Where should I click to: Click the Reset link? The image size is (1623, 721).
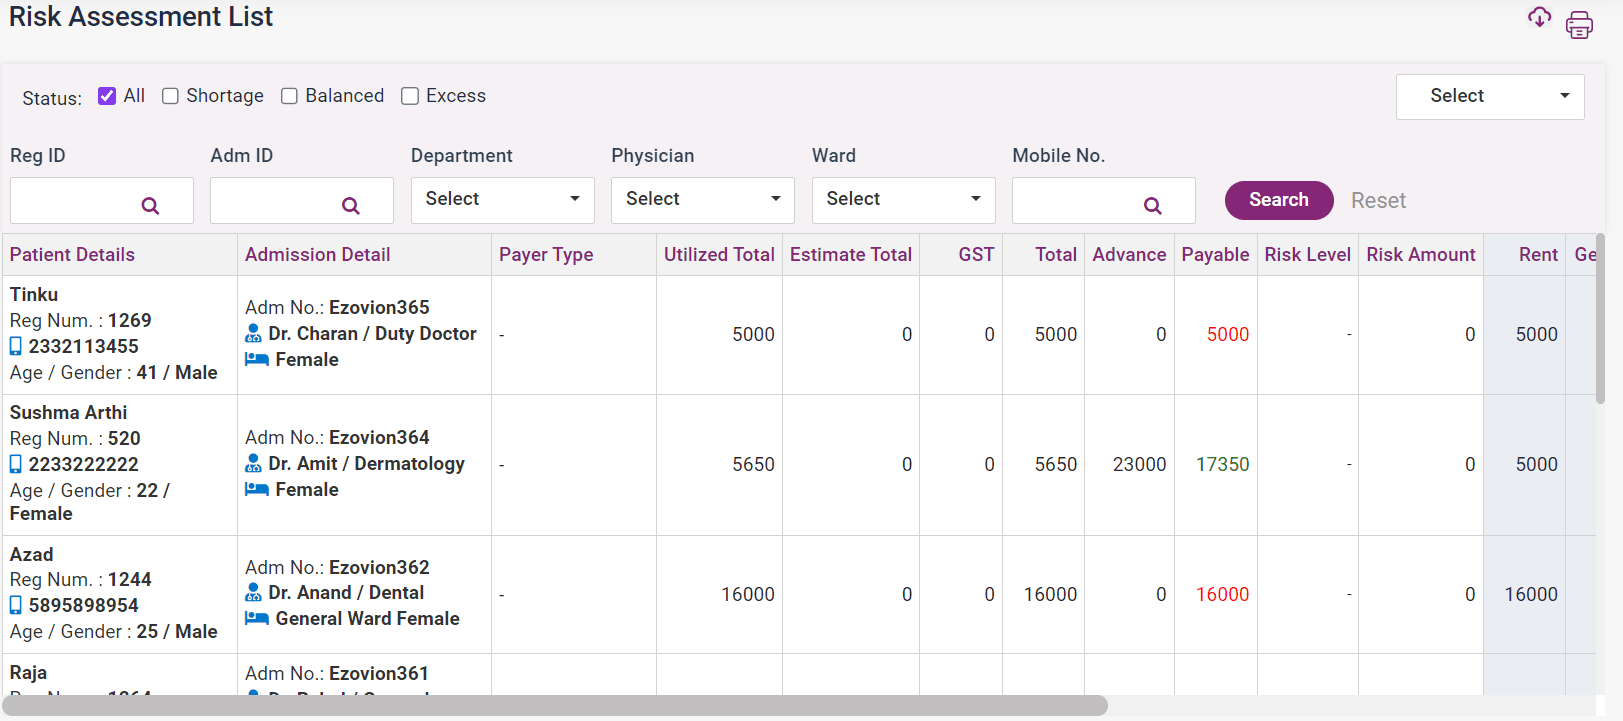pos(1378,201)
